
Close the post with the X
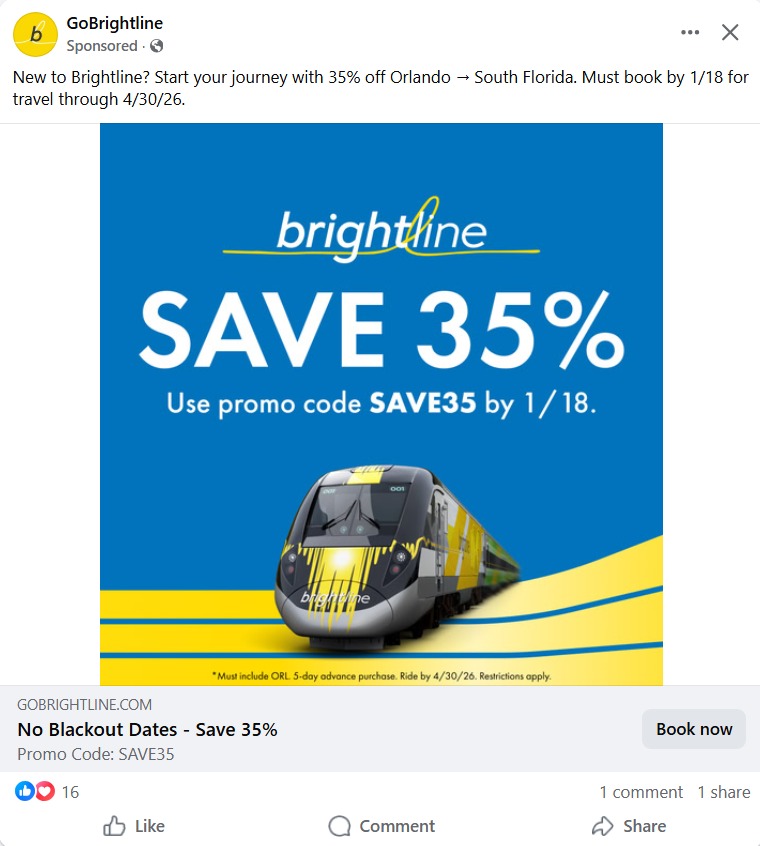pyautogui.click(x=730, y=32)
